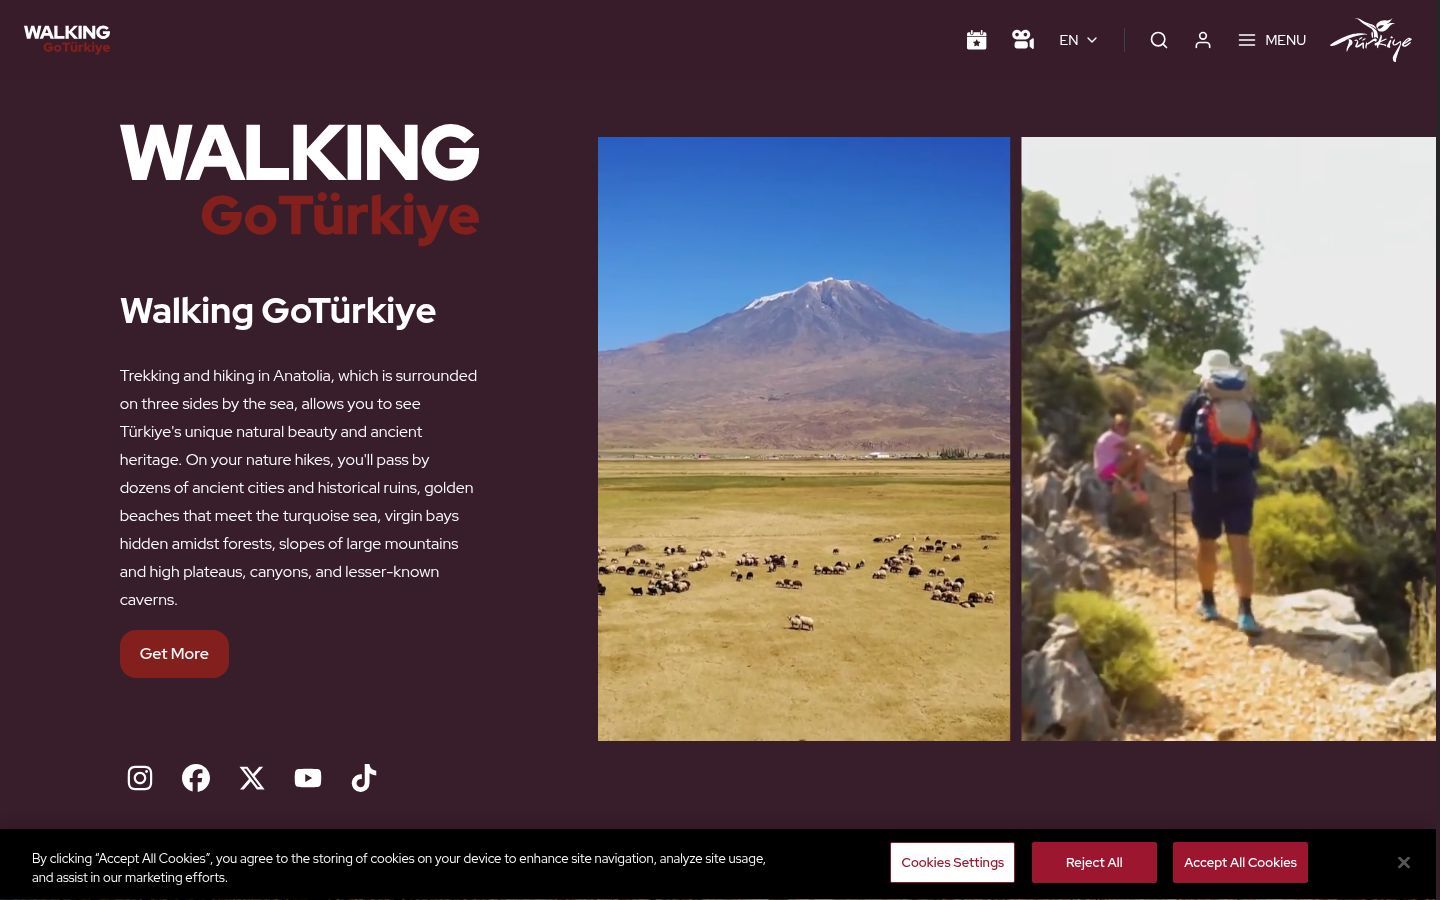1440x900 pixels.
Task: Click the Get More button
Action: tap(174, 654)
